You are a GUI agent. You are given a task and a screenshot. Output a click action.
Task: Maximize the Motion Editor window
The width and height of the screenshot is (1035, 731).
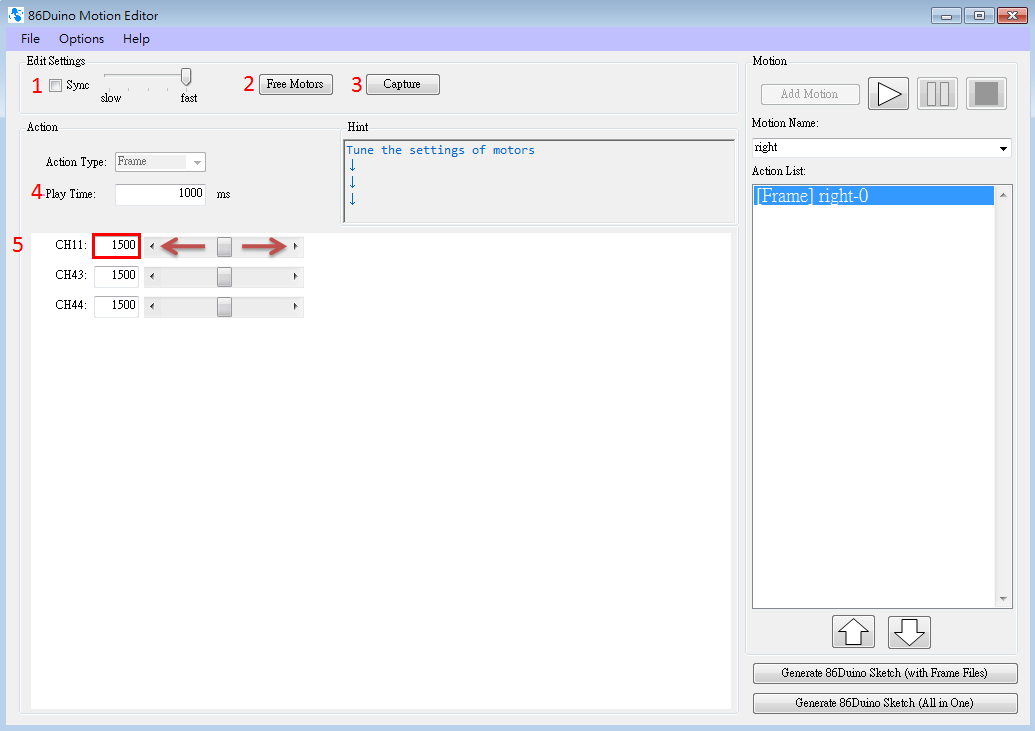[980, 15]
